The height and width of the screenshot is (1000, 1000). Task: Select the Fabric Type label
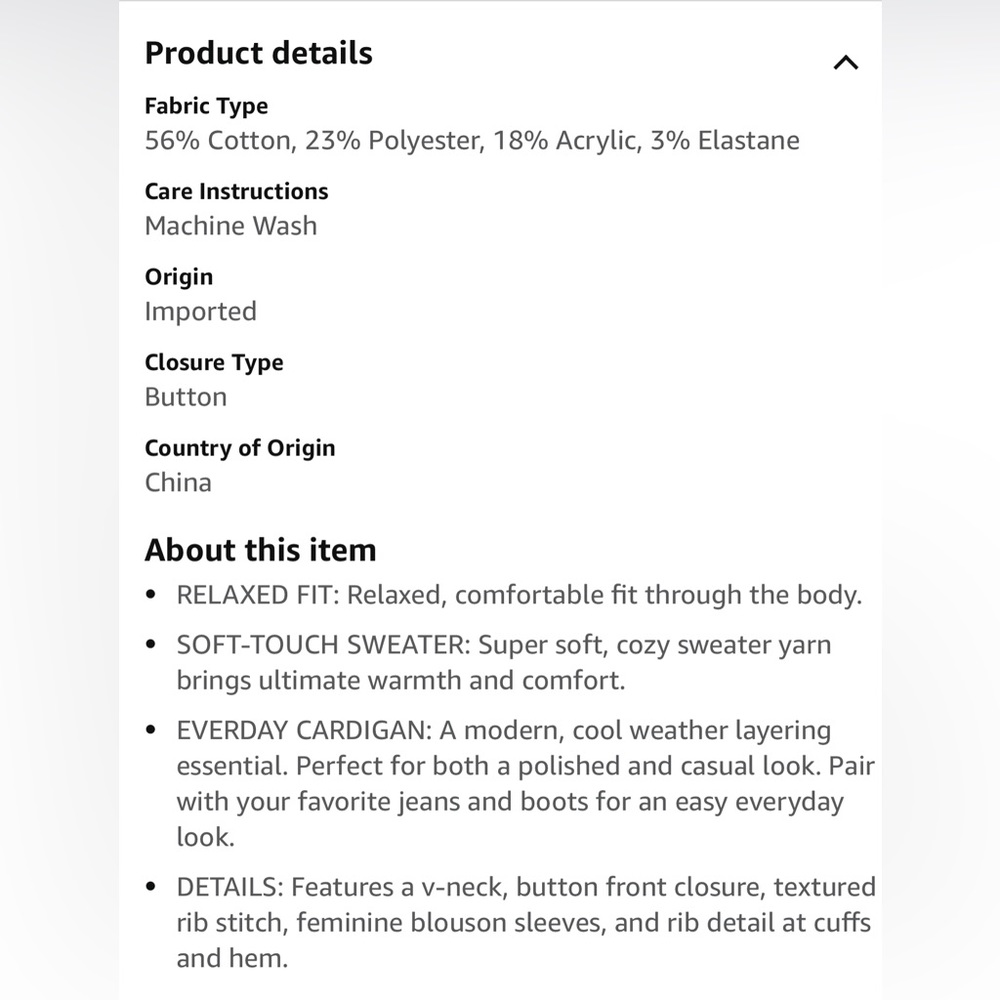[x=206, y=106]
